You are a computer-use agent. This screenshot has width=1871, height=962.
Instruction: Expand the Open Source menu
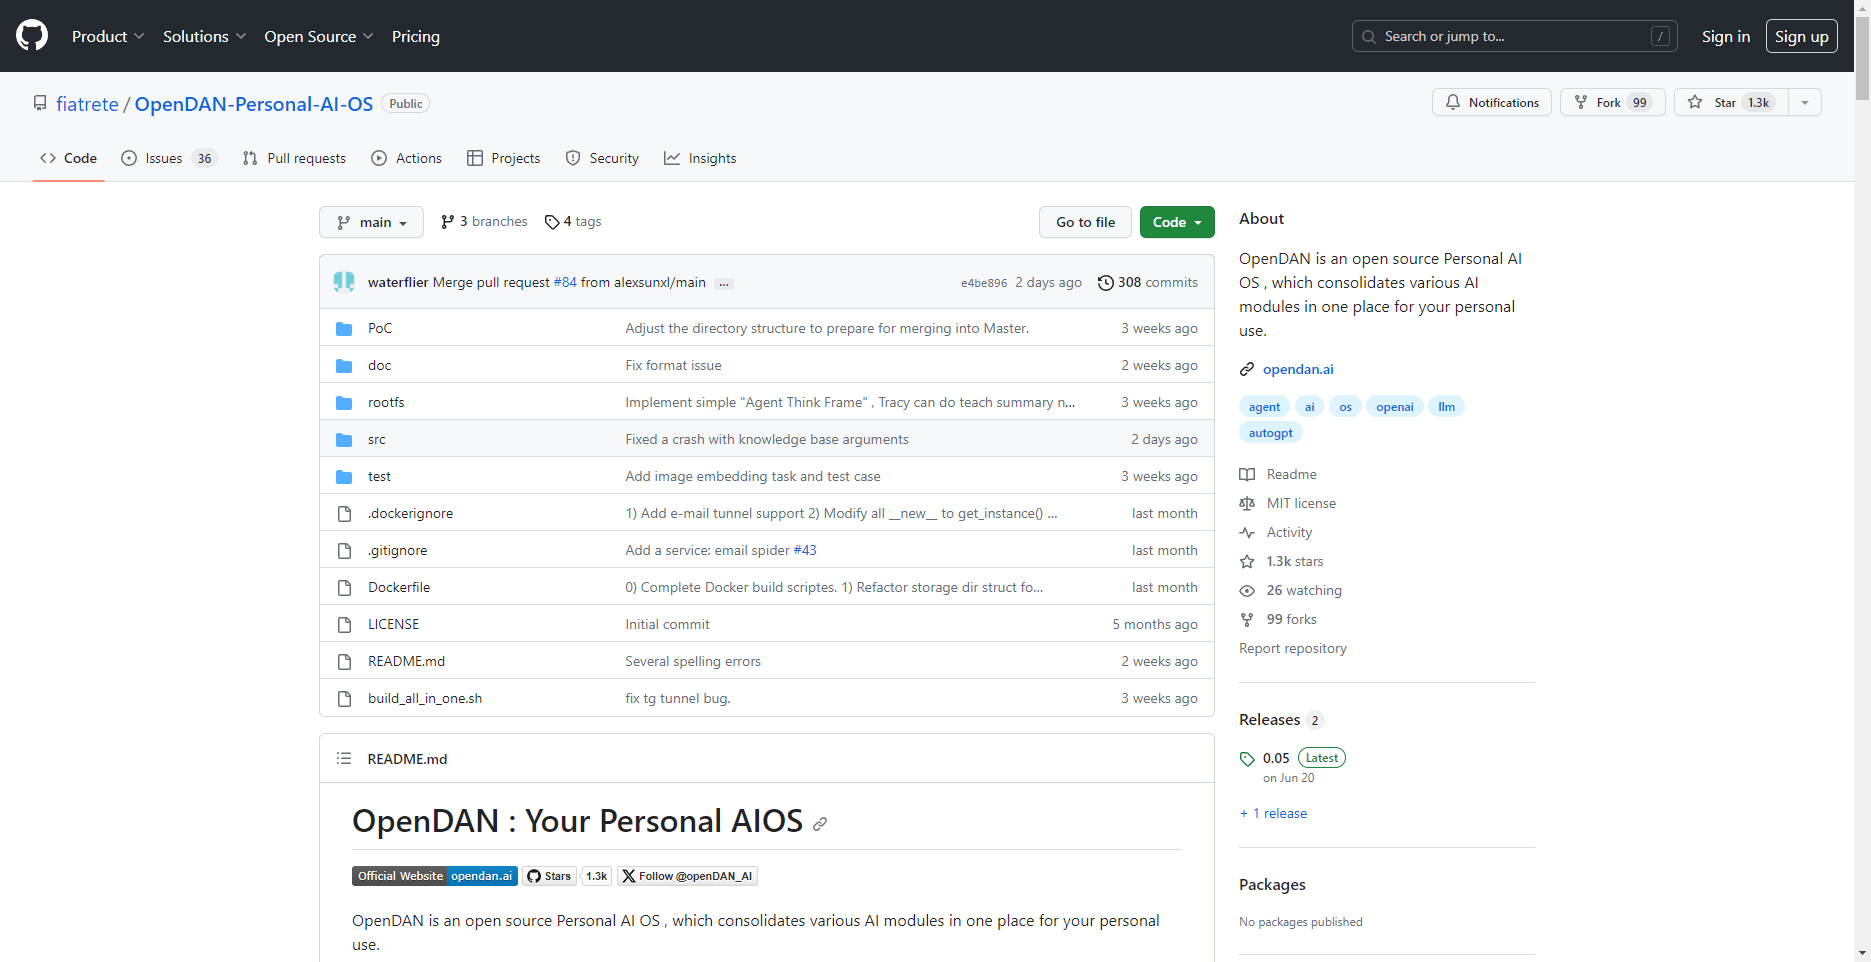tap(319, 36)
